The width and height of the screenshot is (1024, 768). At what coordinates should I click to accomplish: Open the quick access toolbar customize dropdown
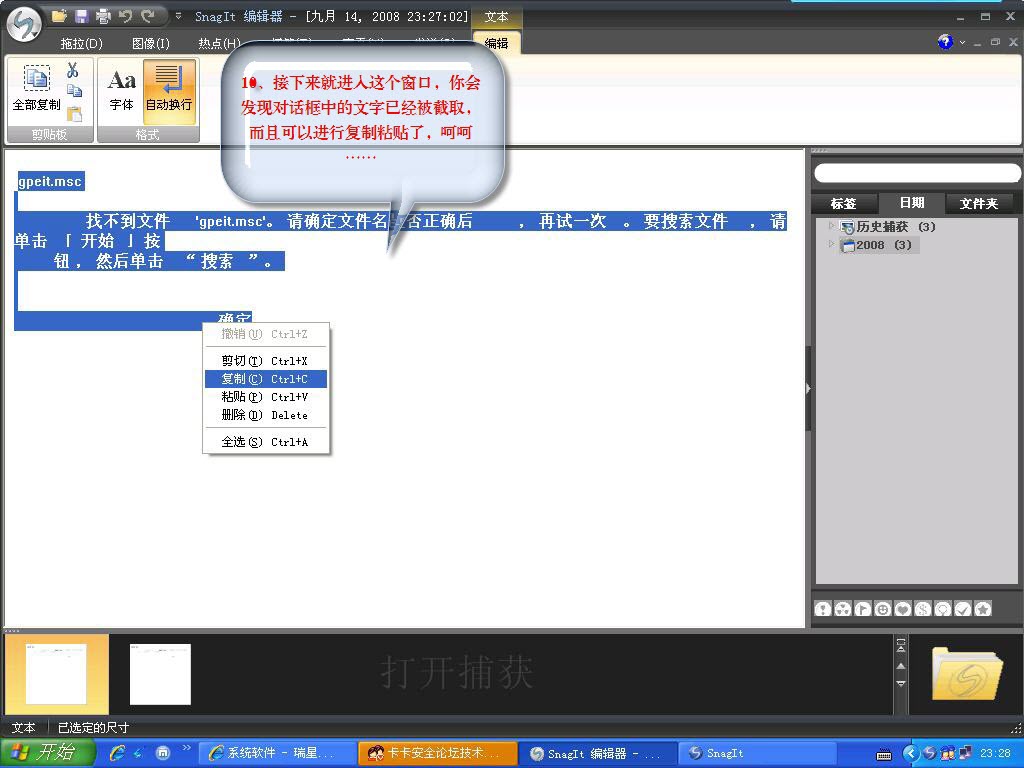click(178, 16)
